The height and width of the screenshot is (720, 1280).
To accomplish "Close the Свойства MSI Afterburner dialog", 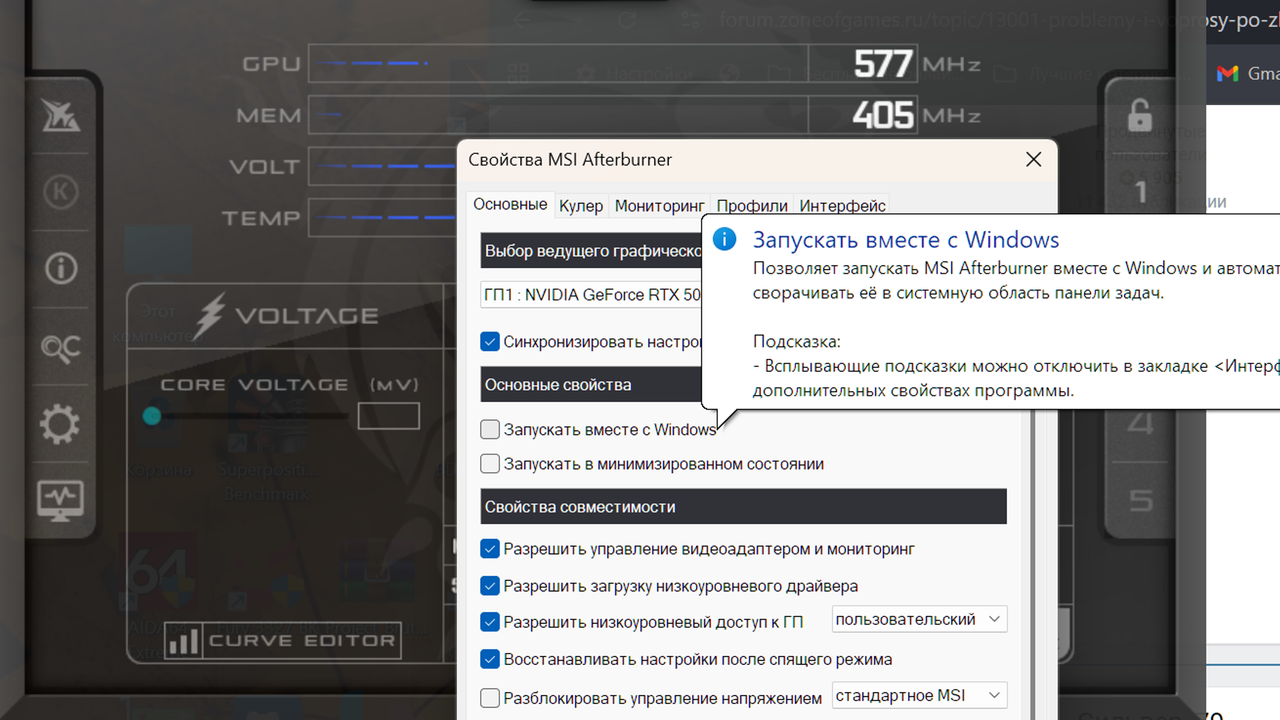I will (1034, 160).
